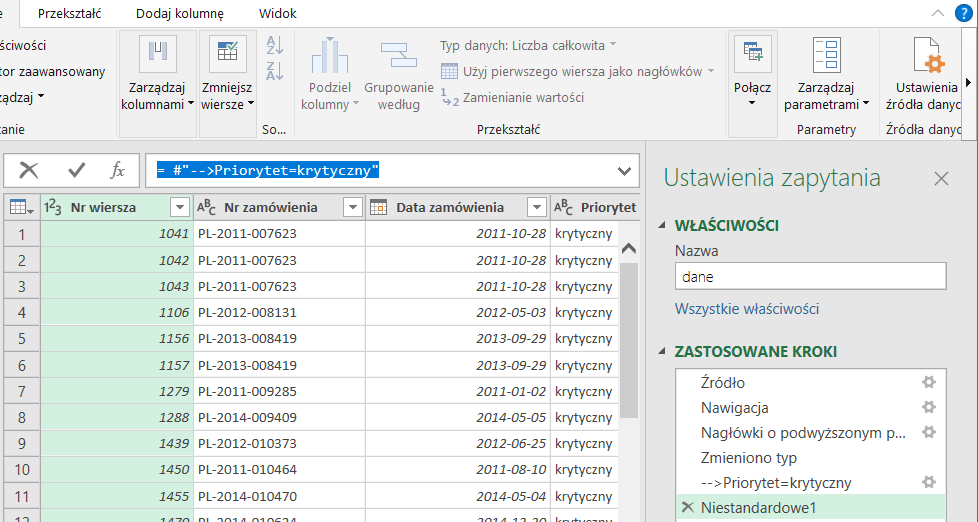Expand the formula bar chevron
The height and width of the screenshot is (522, 978).
click(626, 171)
